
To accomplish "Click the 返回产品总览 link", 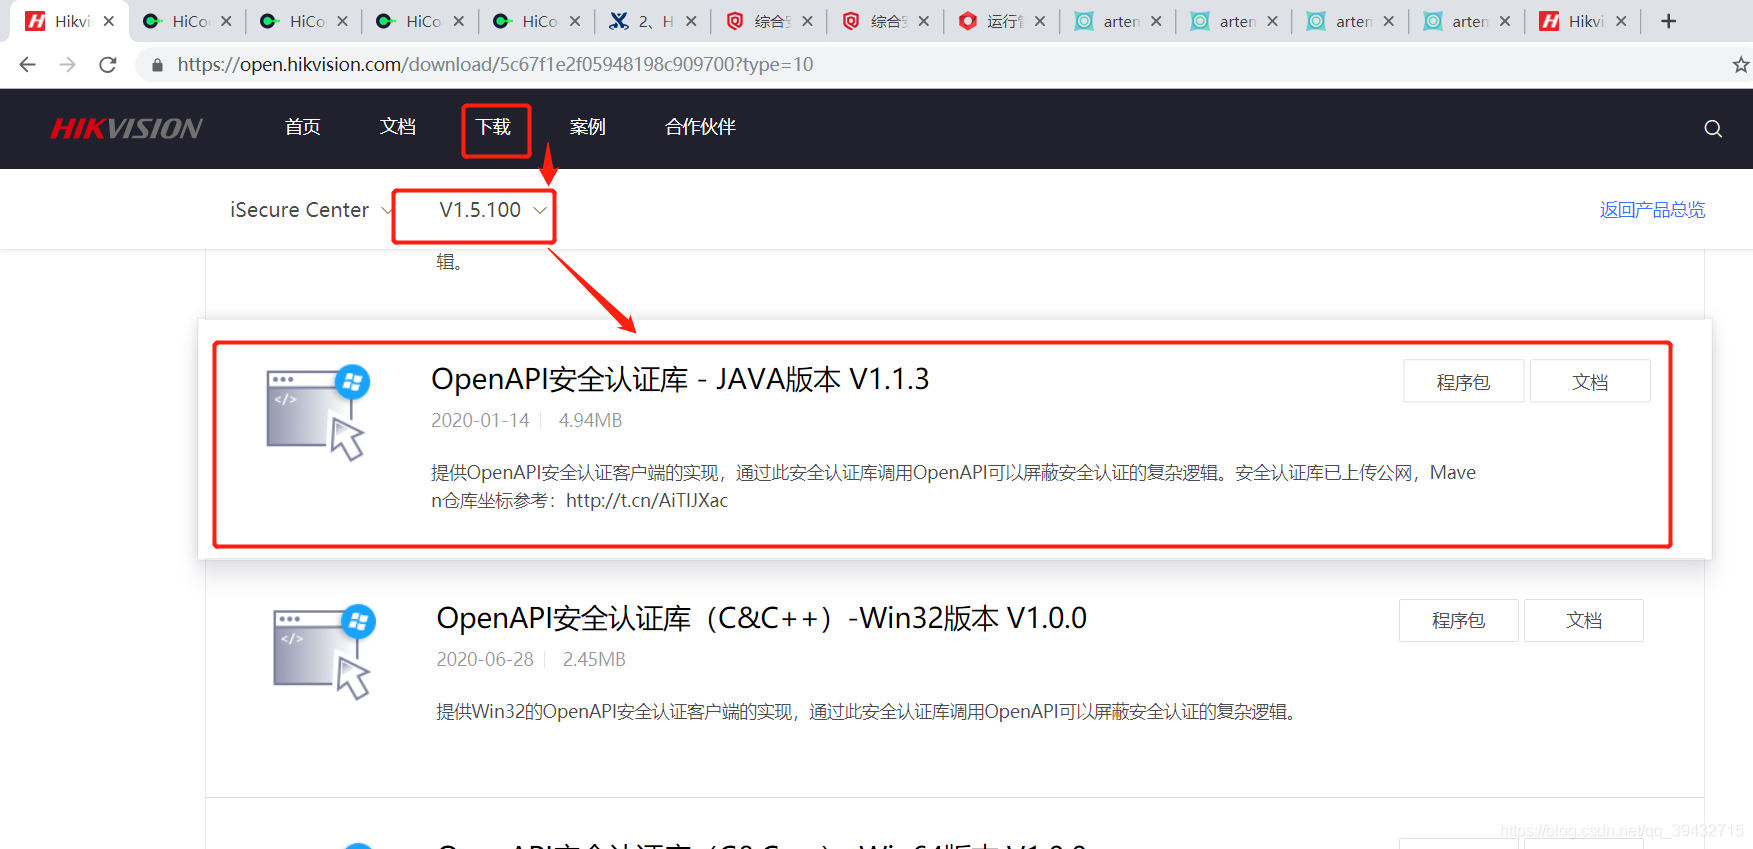I will pos(1652,210).
